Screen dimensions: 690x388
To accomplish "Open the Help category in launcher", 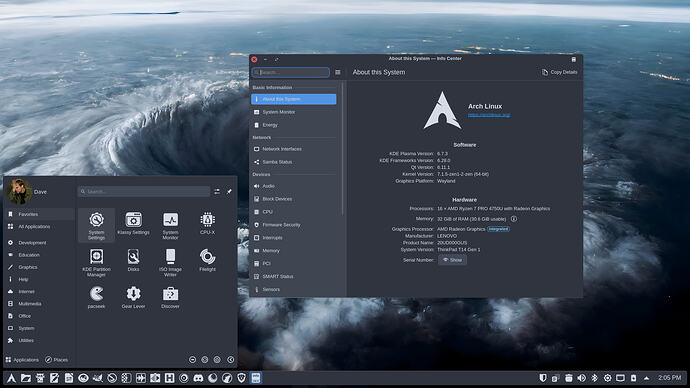I will click(40, 279).
